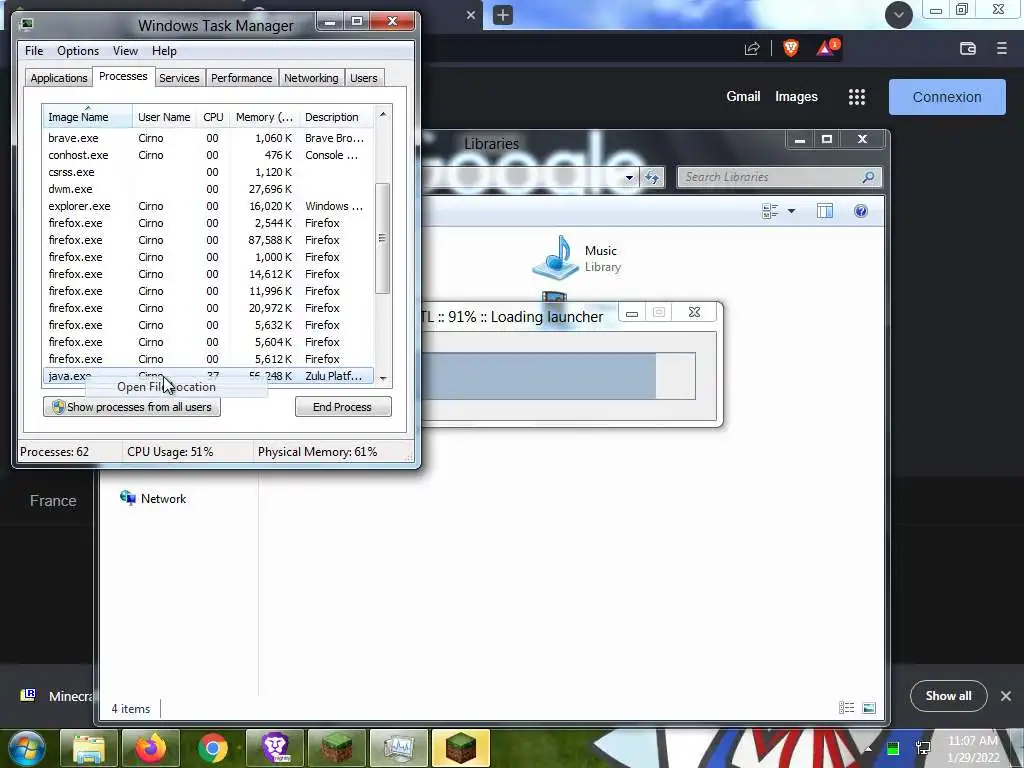Click the Connexion sign-in button

(x=947, y=97)
